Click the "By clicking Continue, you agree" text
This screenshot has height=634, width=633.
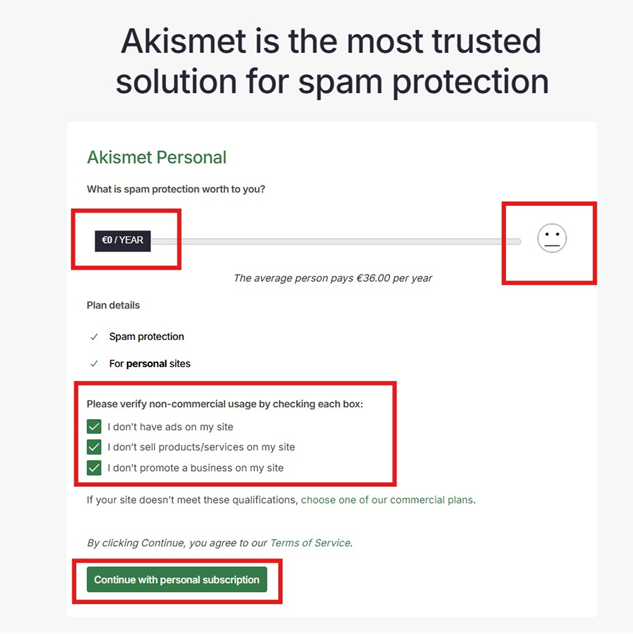[177, 543]
